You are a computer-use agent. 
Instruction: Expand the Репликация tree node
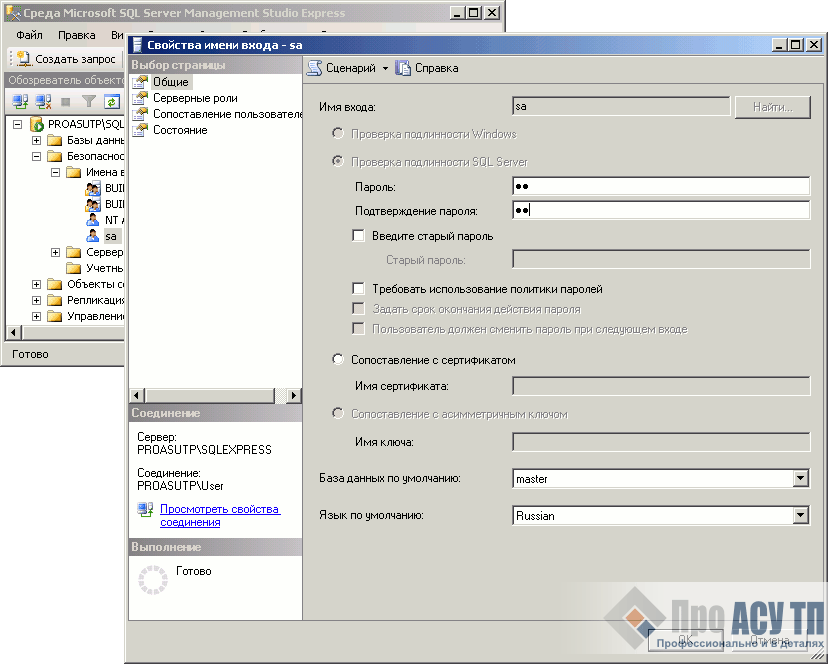pos(36,300)
